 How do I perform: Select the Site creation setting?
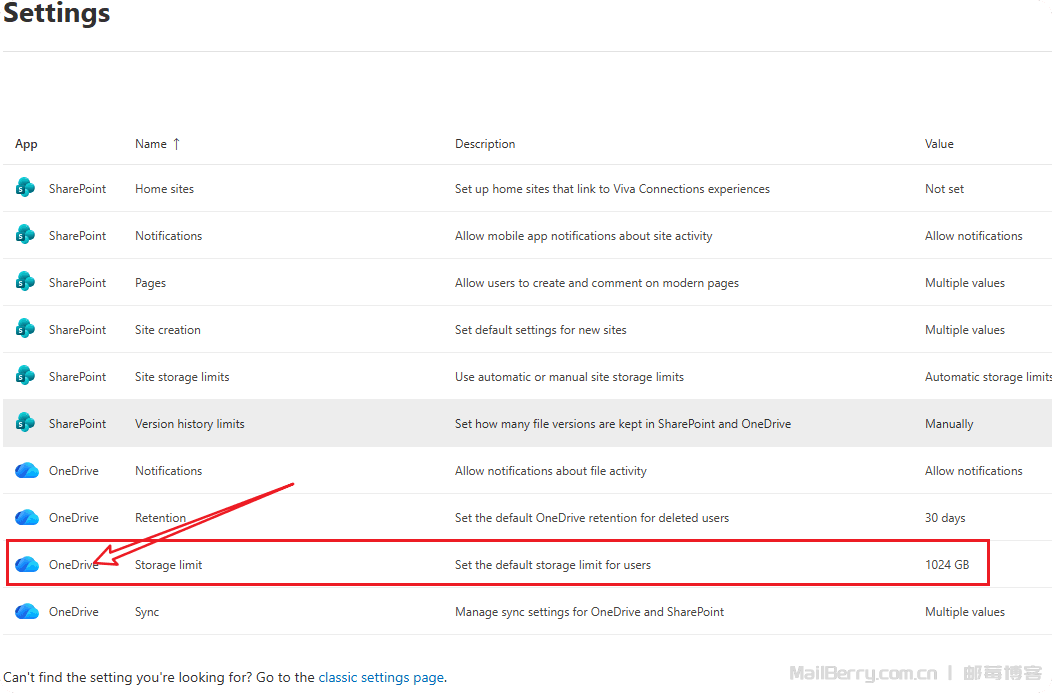pos(167,330)
